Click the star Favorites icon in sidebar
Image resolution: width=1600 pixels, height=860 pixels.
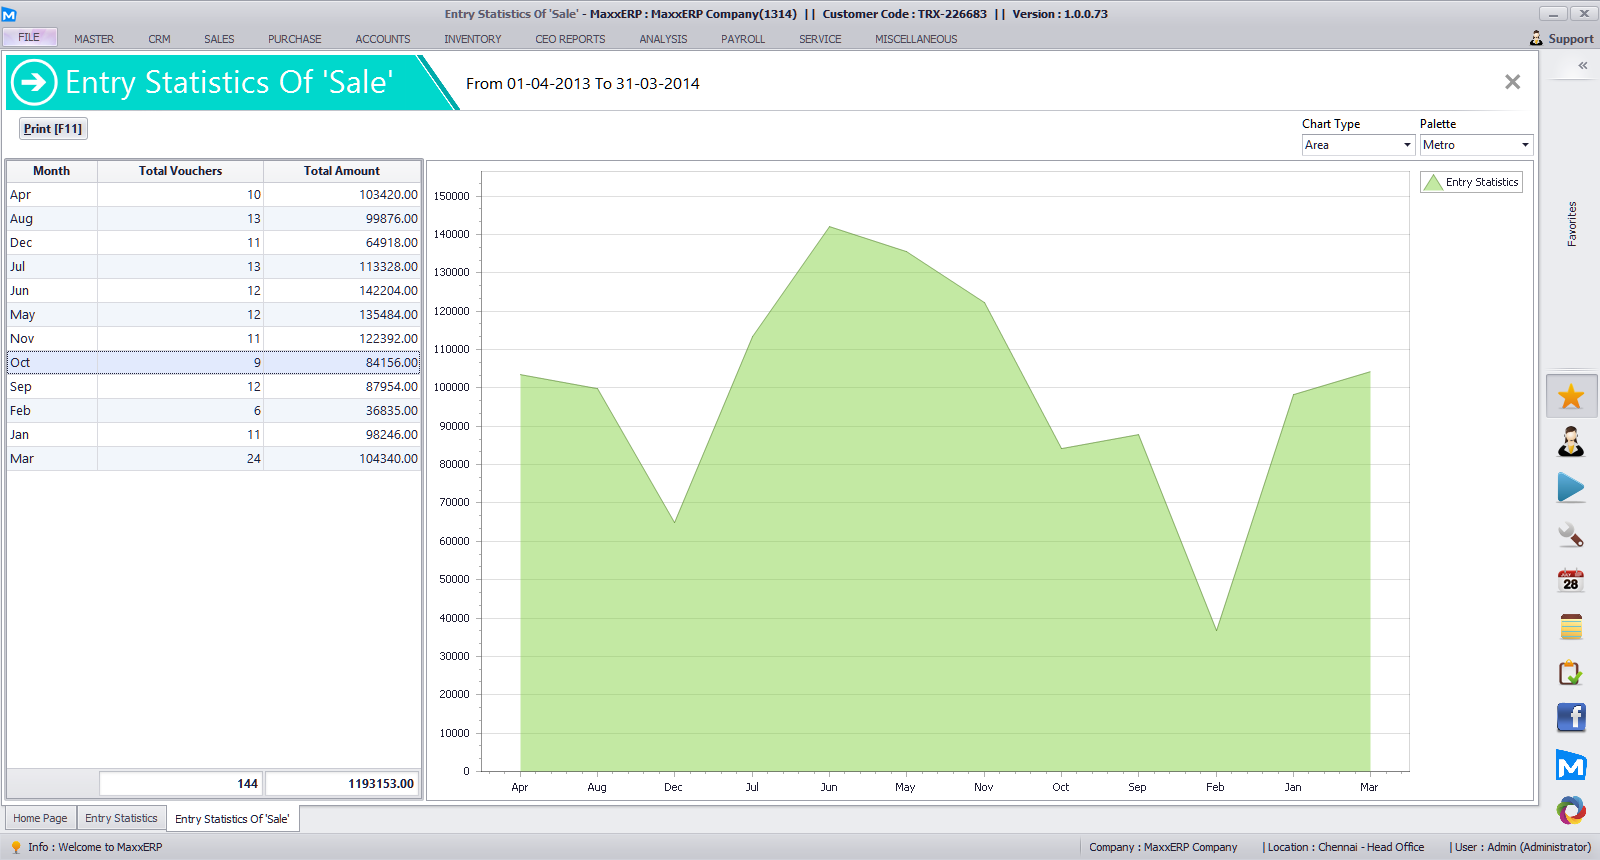(1571, 396)
